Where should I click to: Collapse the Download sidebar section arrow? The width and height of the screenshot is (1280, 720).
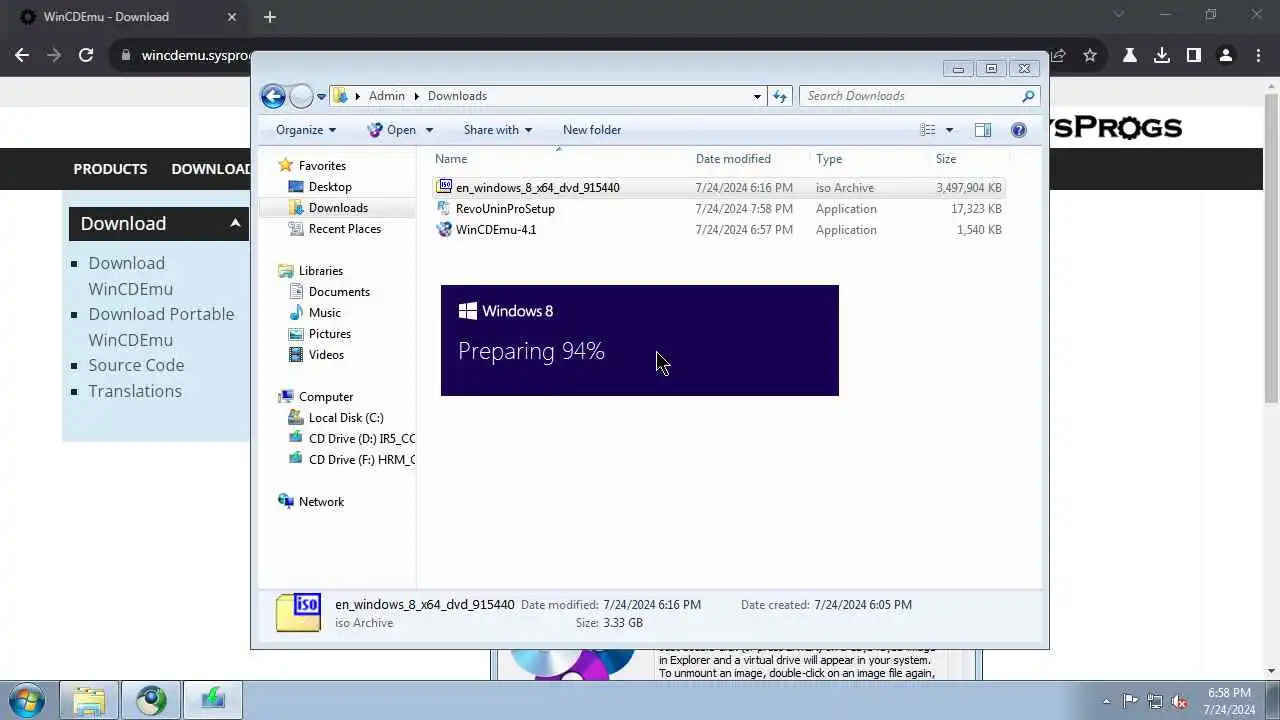235,223
